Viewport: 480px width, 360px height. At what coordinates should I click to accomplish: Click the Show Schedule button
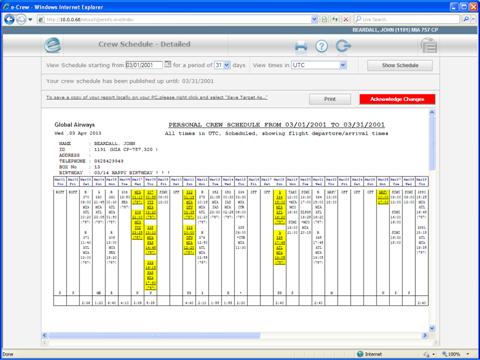coord(400,65)
